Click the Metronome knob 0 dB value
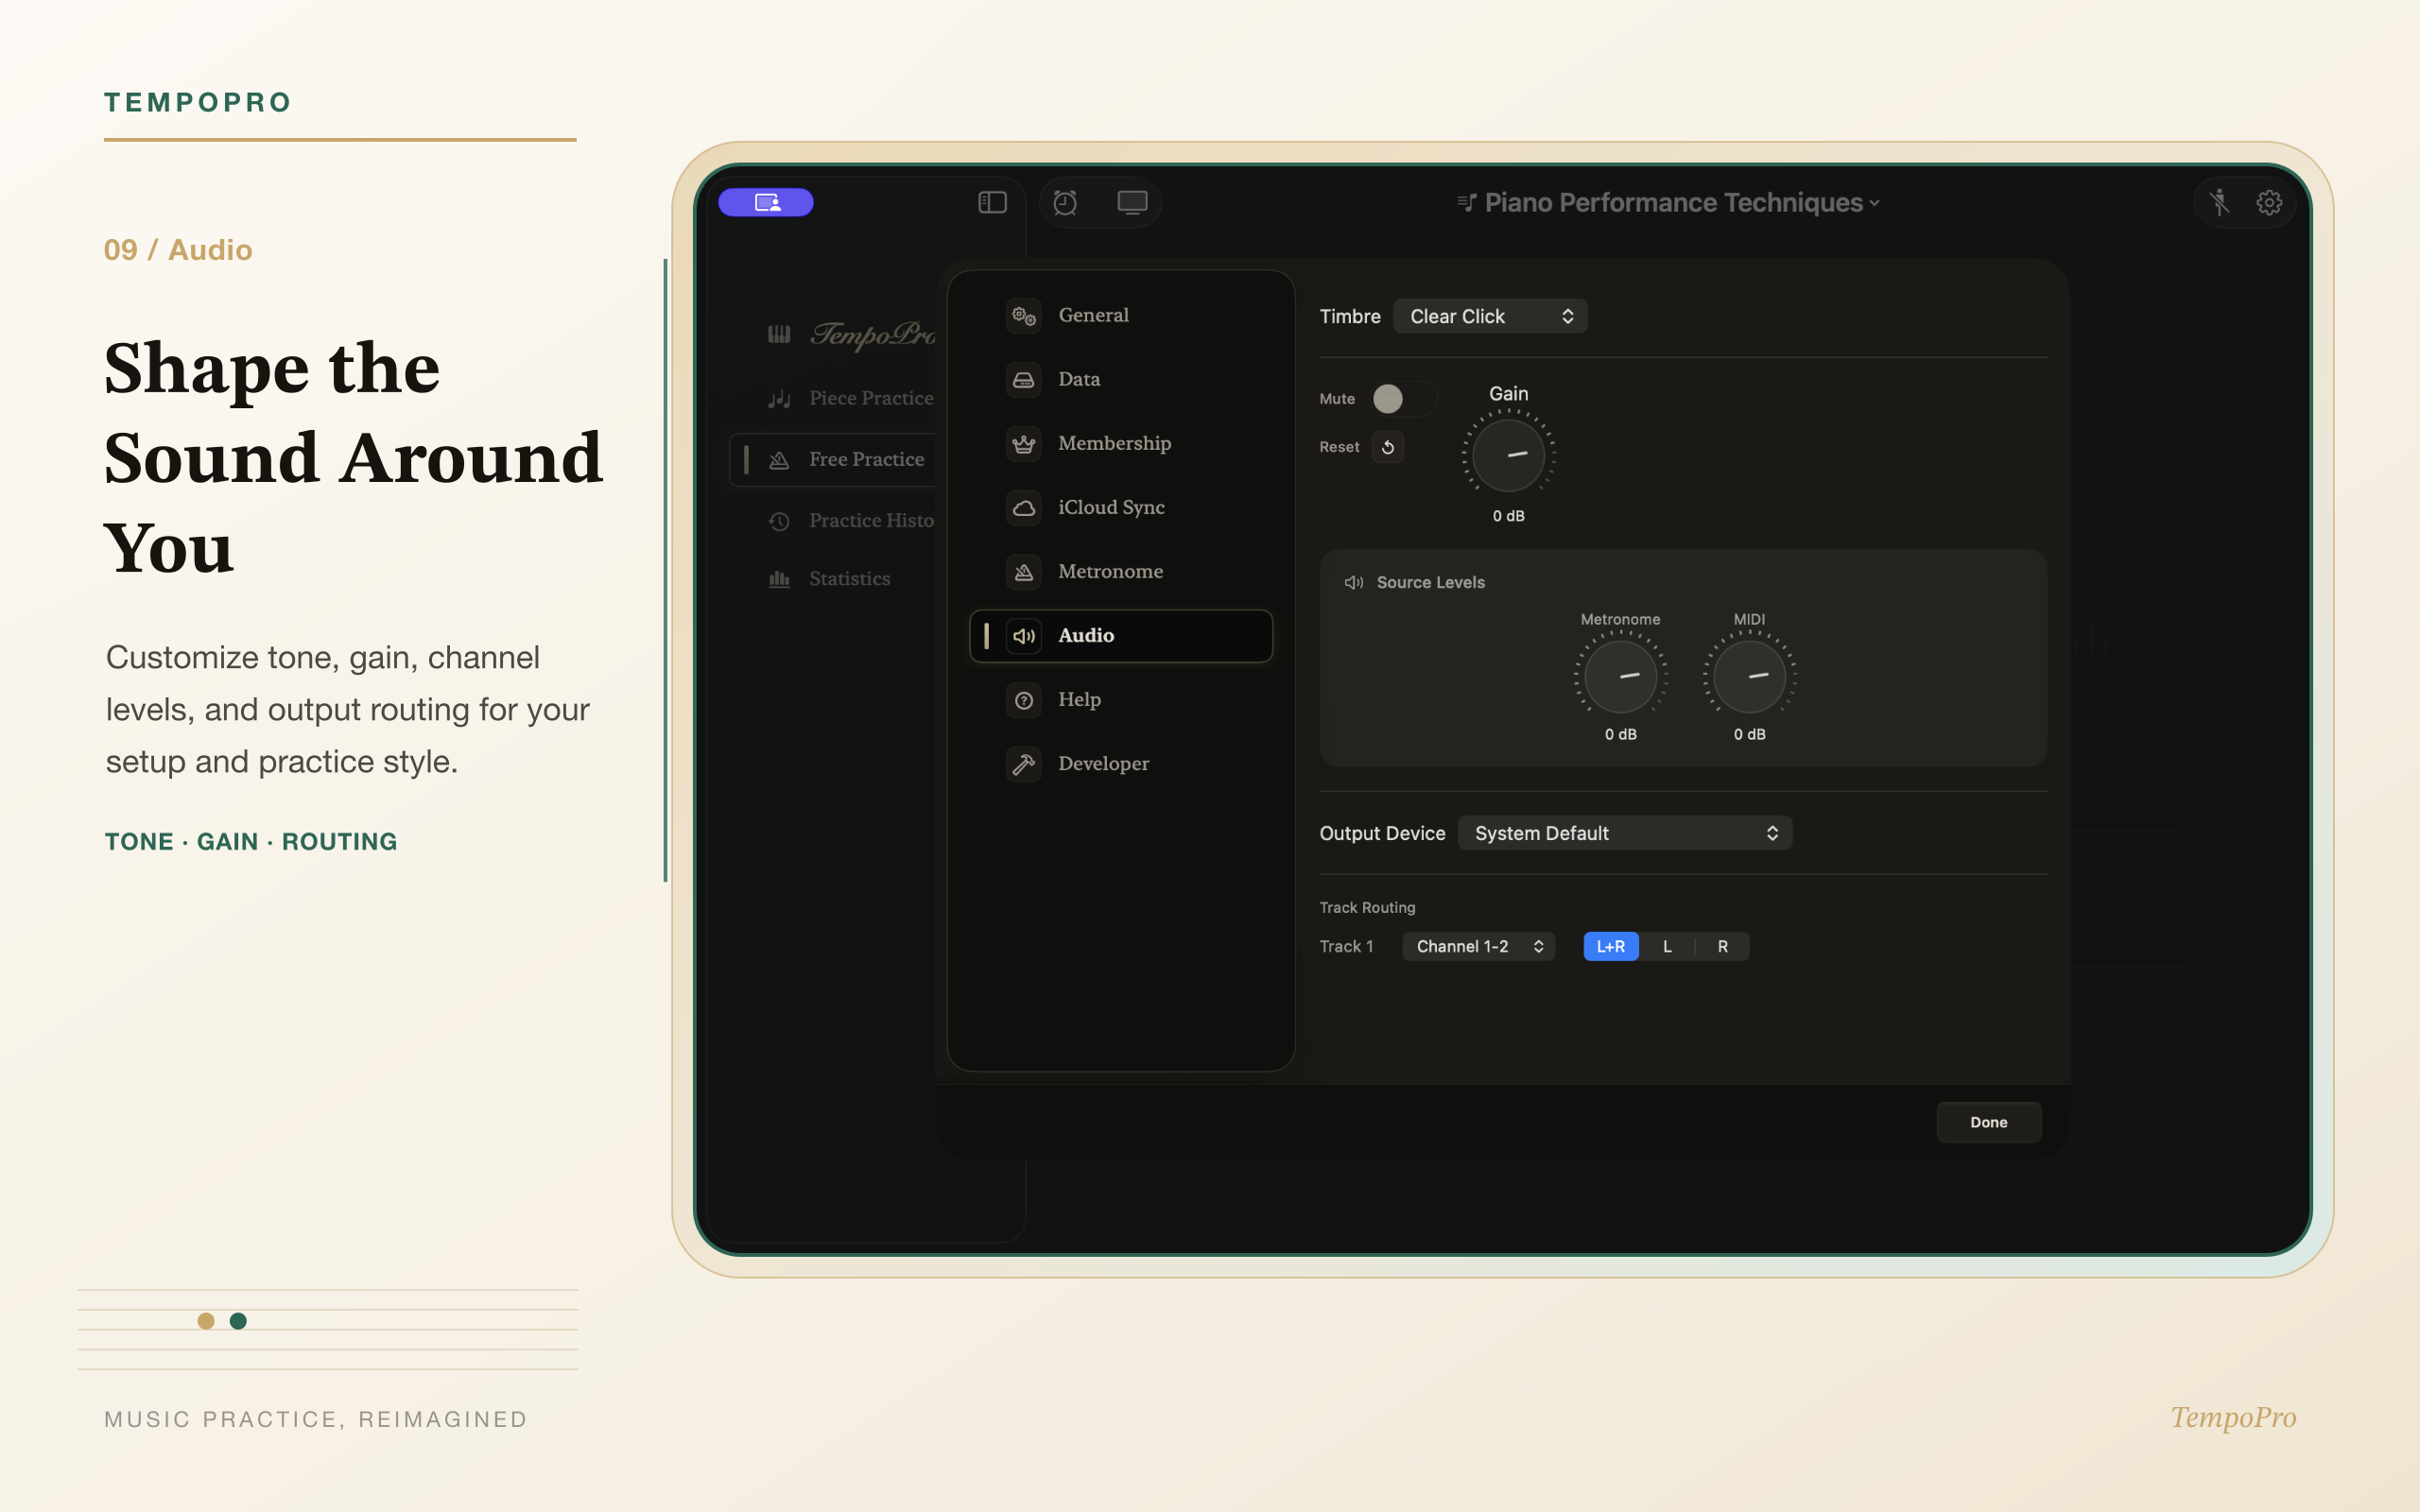Viewport: 2420px width, 1512px height. 1620,735
